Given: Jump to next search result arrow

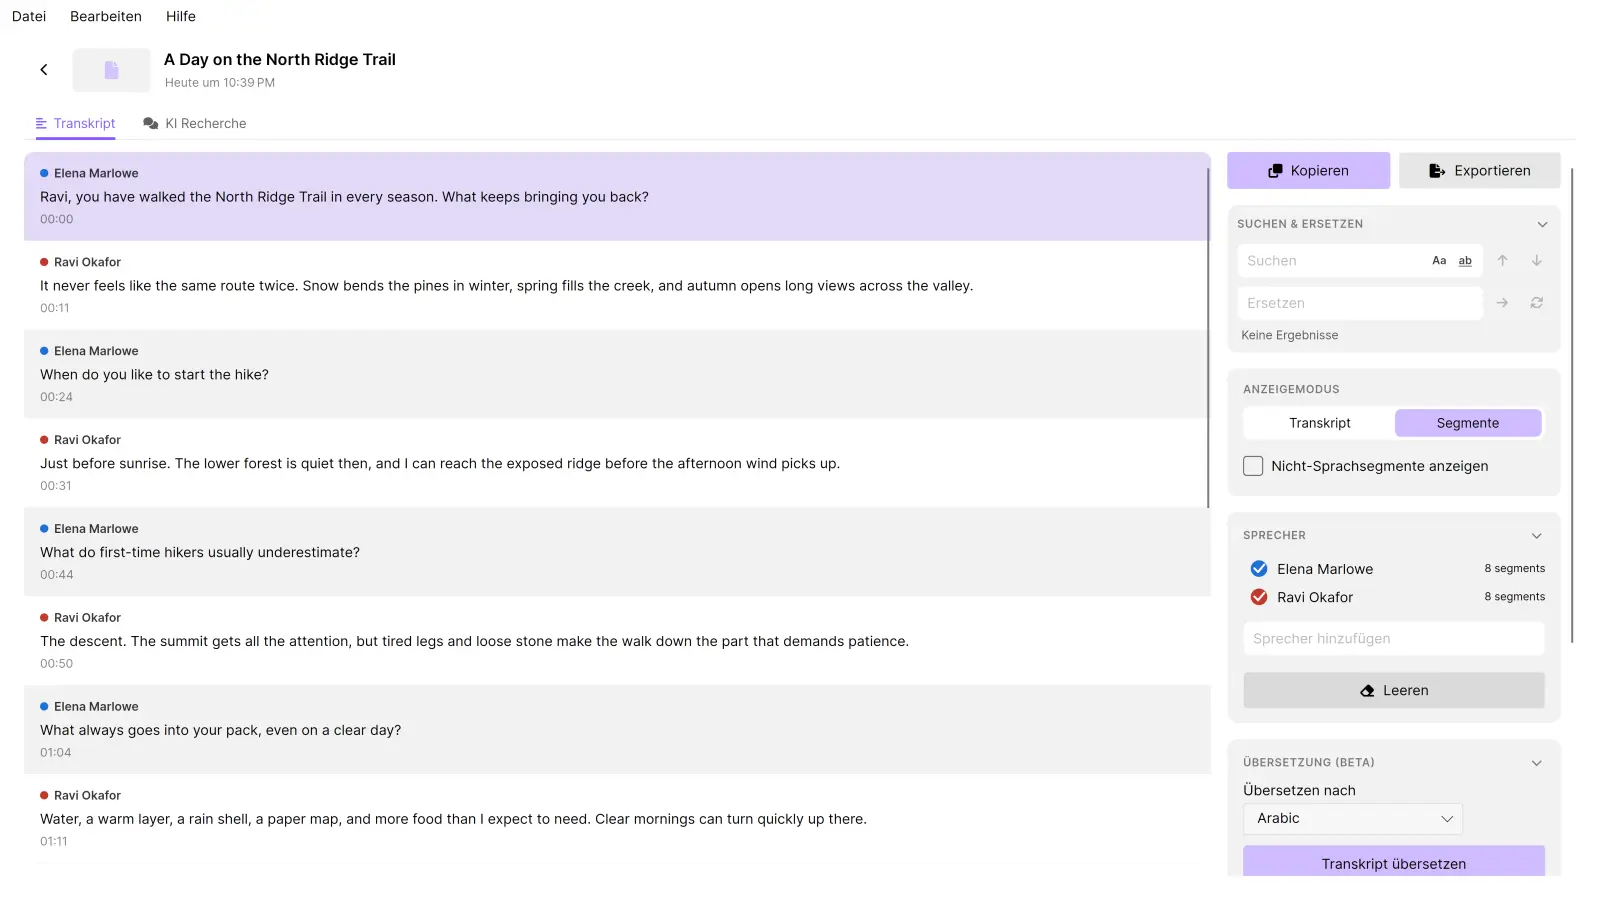Looking at the screenshot, I should pyautogui.click(x=1537, y=261).
